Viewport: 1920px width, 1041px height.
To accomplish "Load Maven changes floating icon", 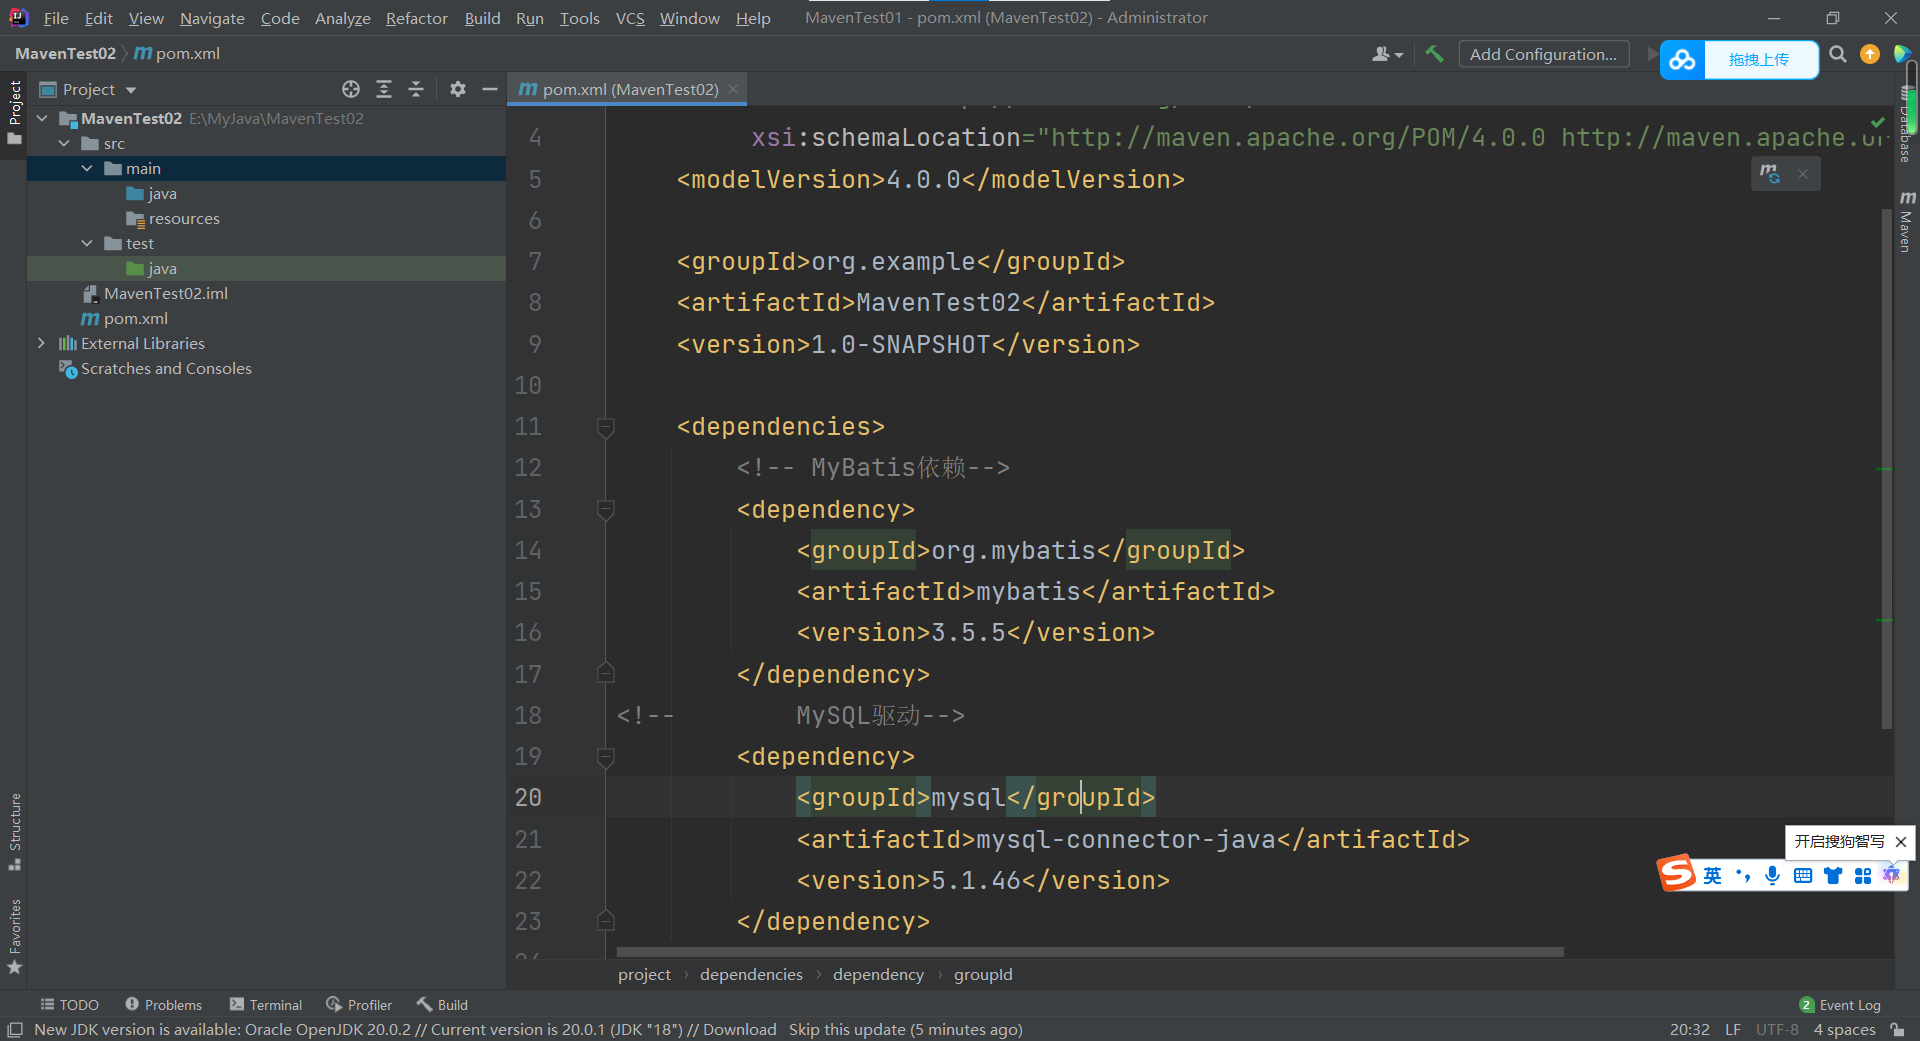I will 1770,174.
